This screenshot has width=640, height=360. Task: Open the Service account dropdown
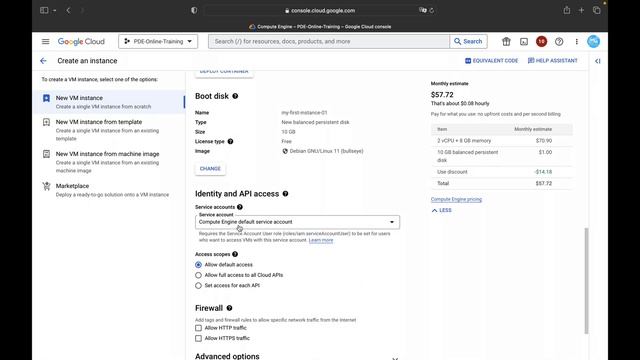tap(297, 222)
